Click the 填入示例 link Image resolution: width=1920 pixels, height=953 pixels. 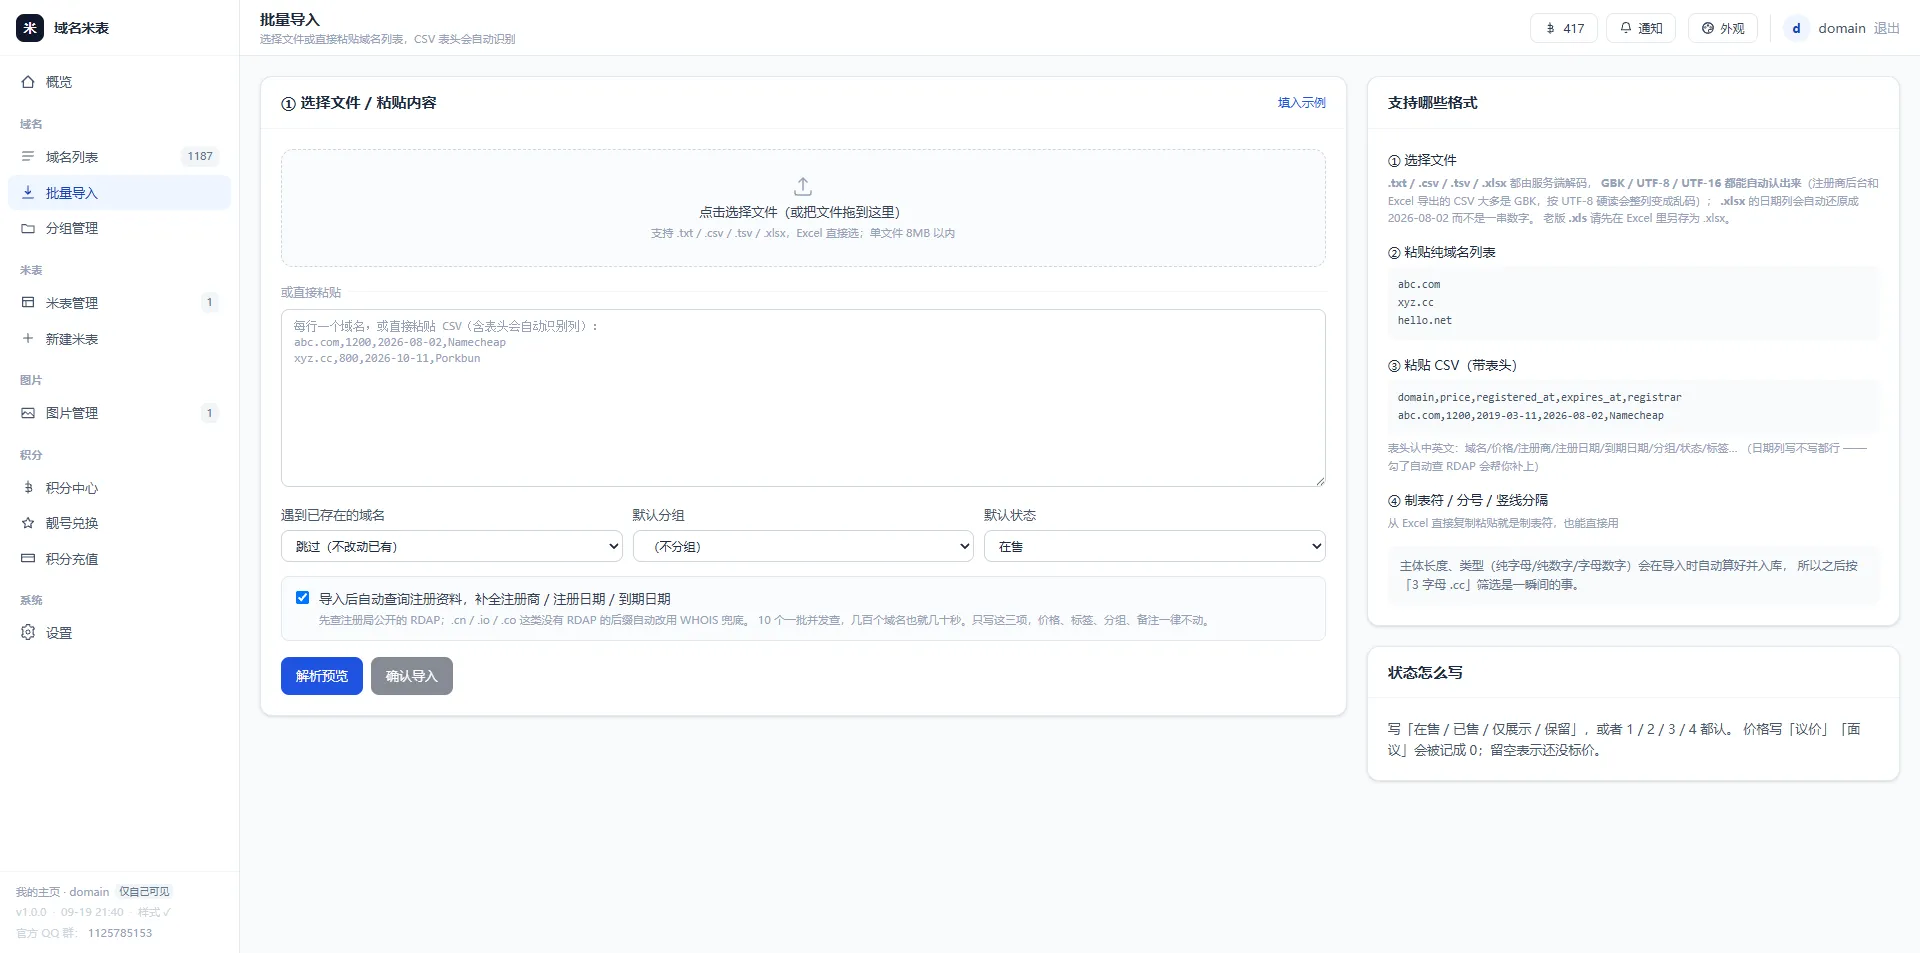coord(1301,103)
